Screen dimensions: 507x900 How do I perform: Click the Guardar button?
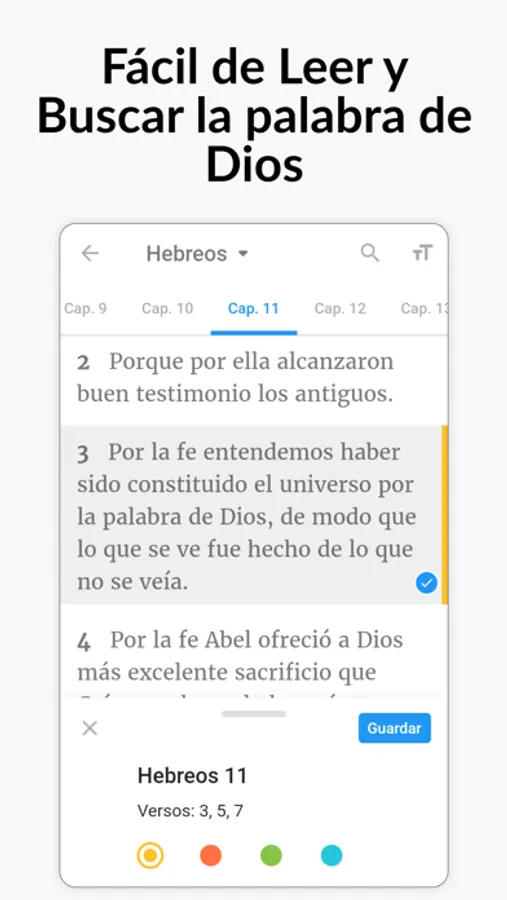click(x=394, y=728)
